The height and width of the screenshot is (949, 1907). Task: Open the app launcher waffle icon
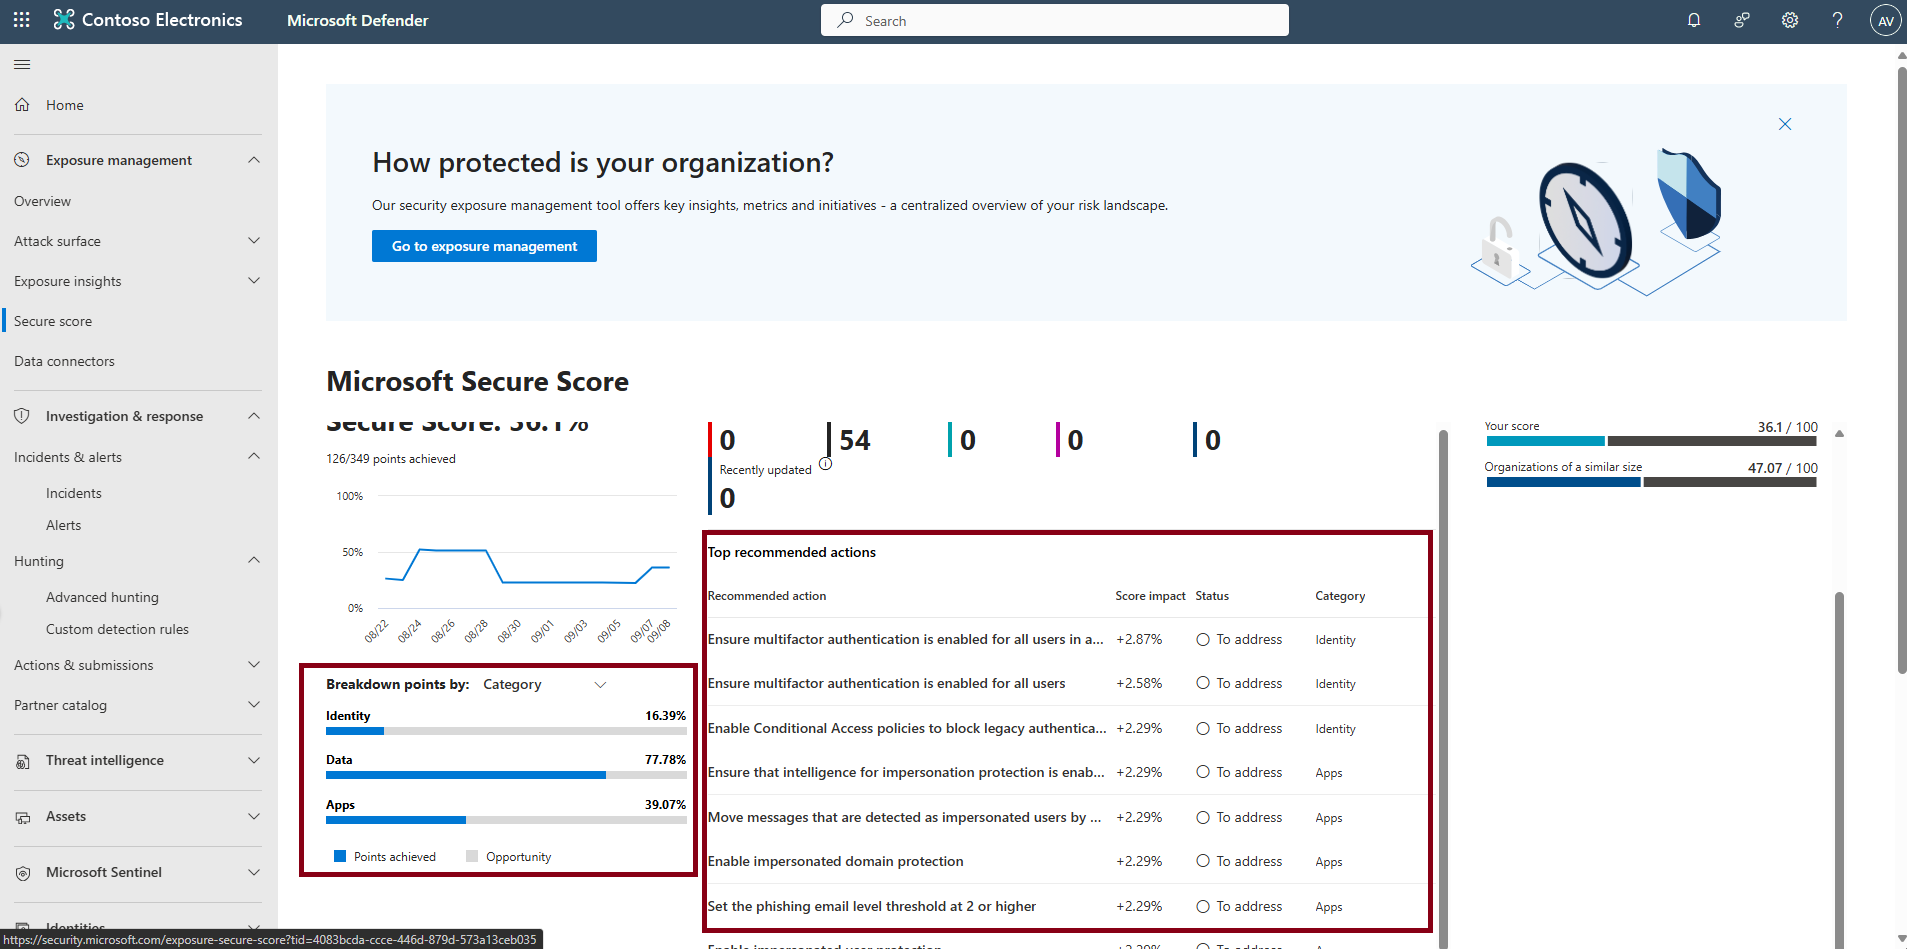point(22,20)
